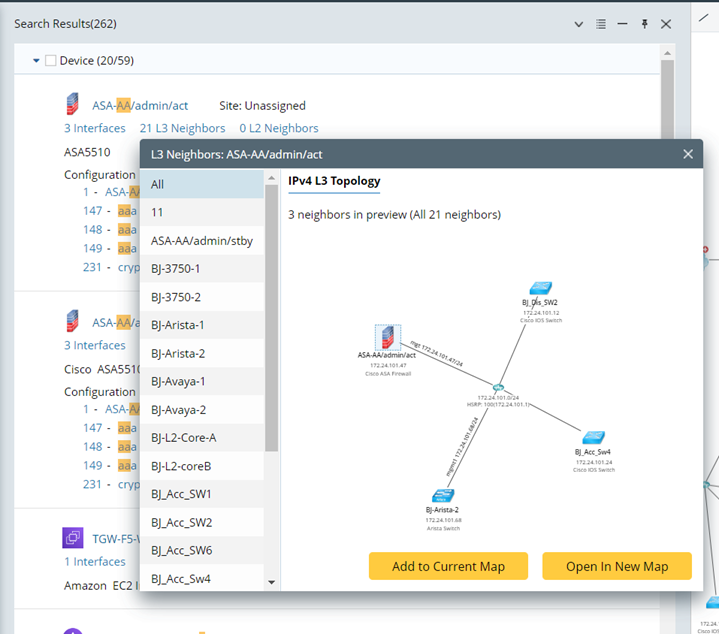Click Add to Current Map button
Viewport: 719px width, 634px height.
click(x=448, y=566)
